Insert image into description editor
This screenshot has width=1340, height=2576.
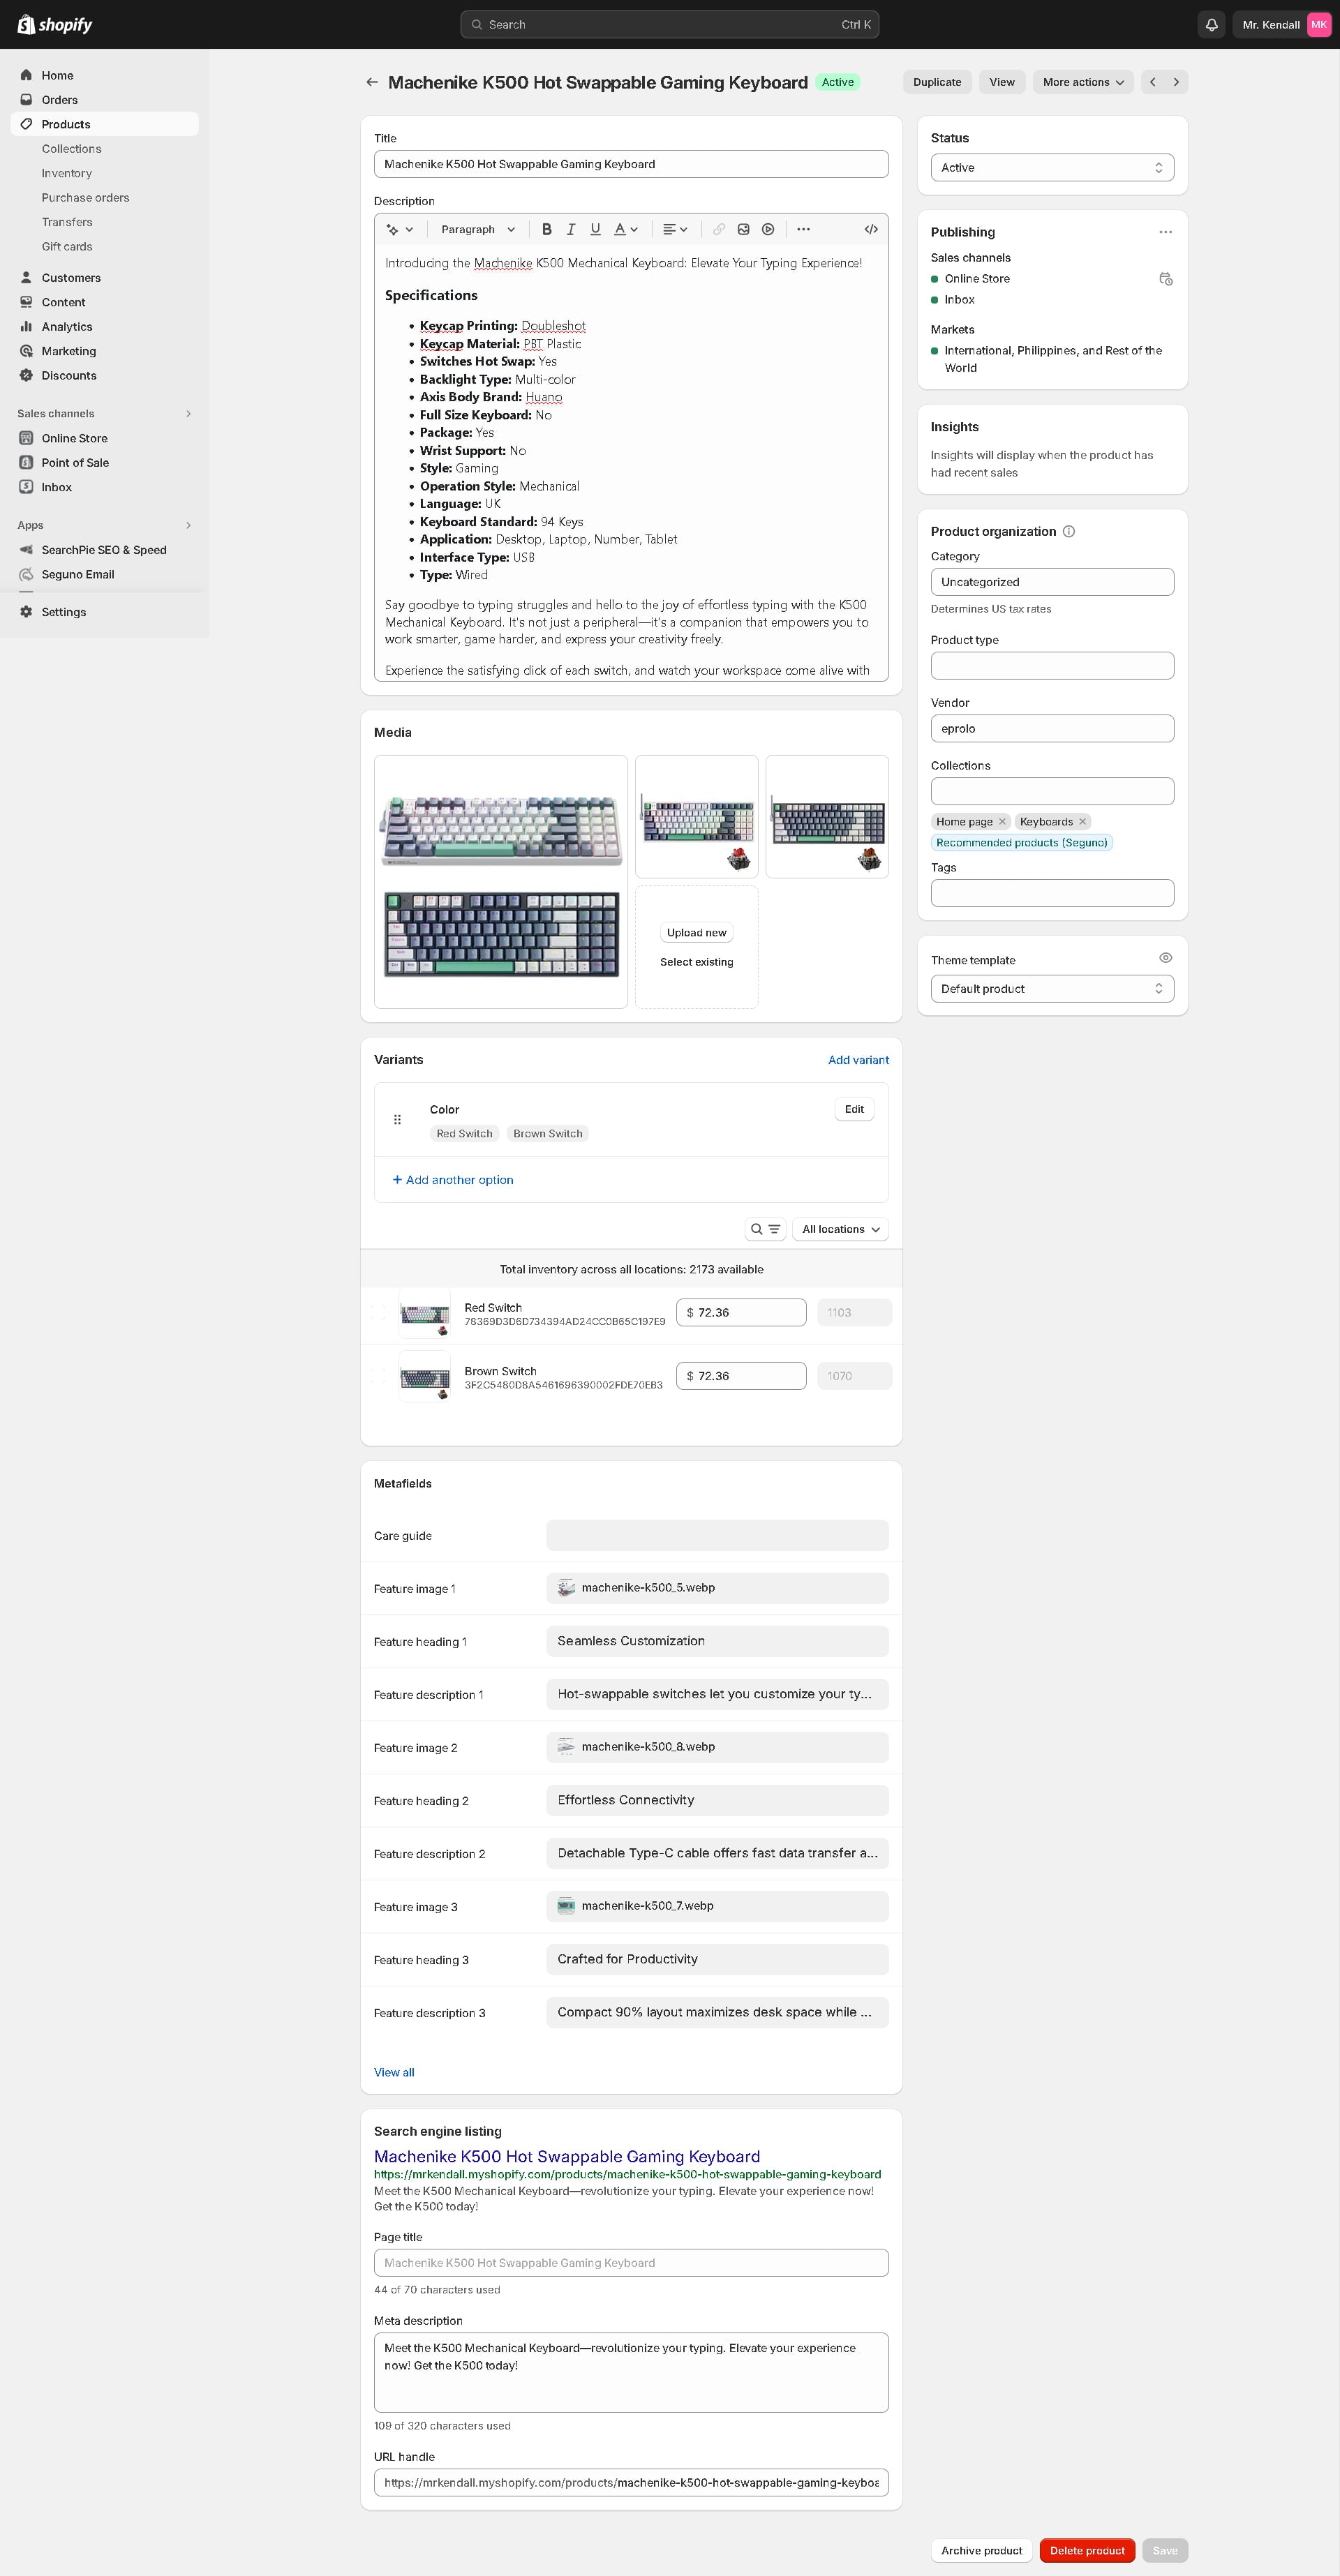click(743, 229)
